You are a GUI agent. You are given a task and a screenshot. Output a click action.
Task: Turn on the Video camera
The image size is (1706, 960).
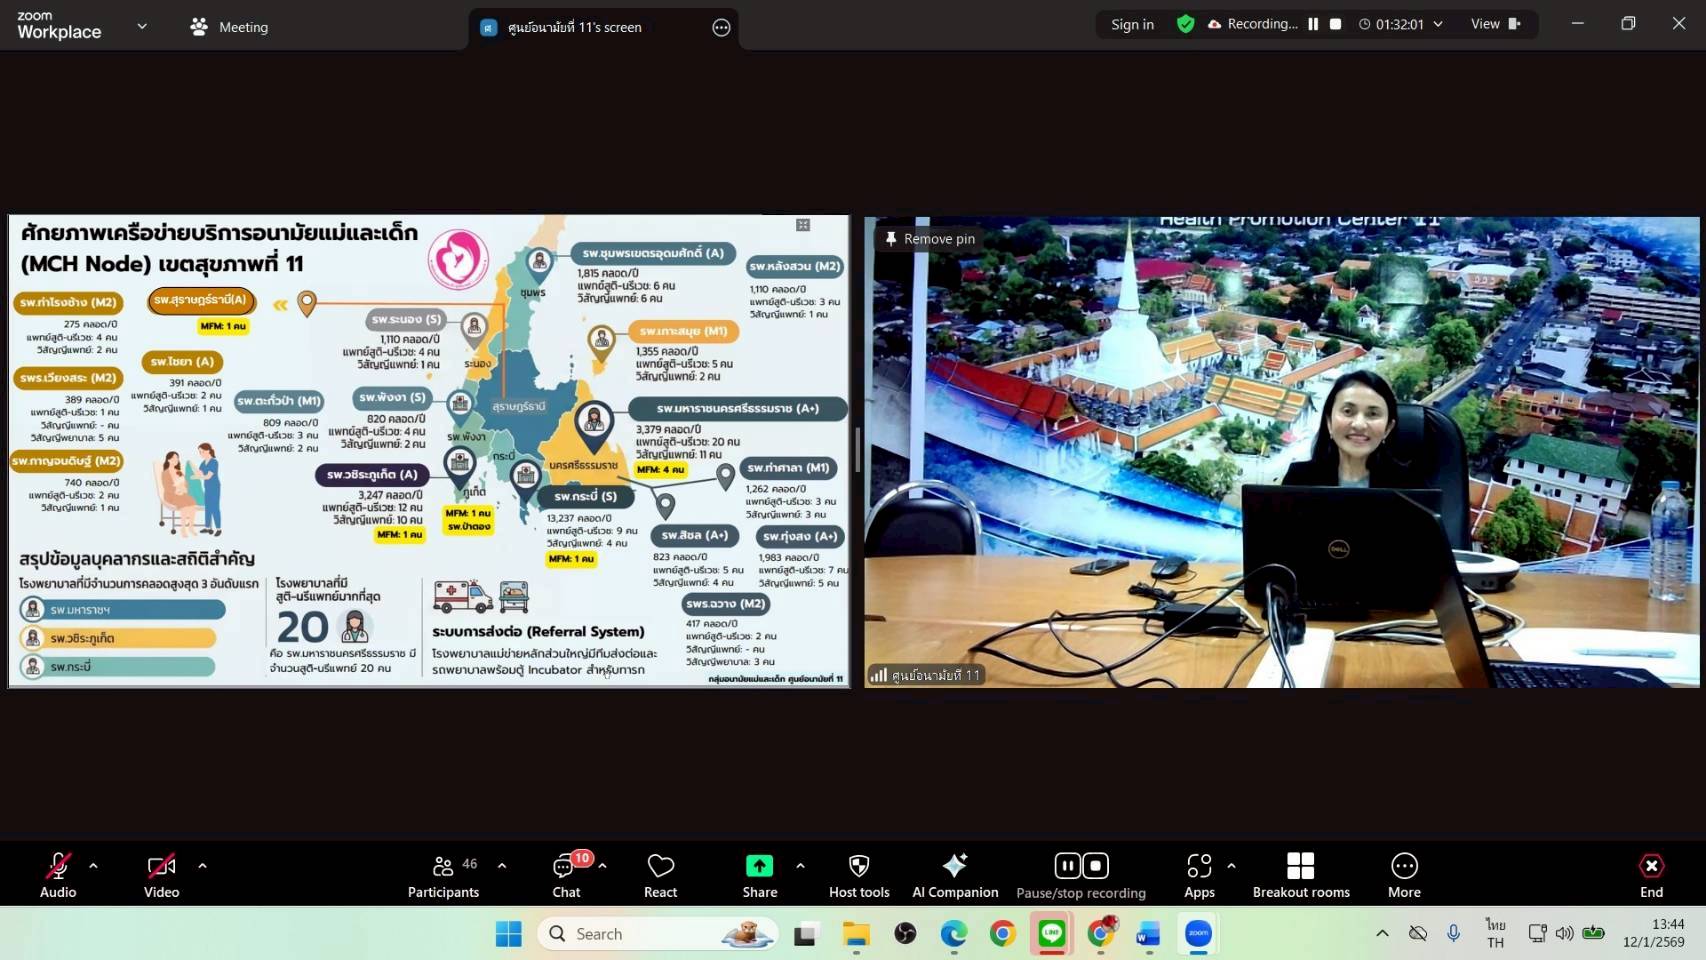(161, 875)
